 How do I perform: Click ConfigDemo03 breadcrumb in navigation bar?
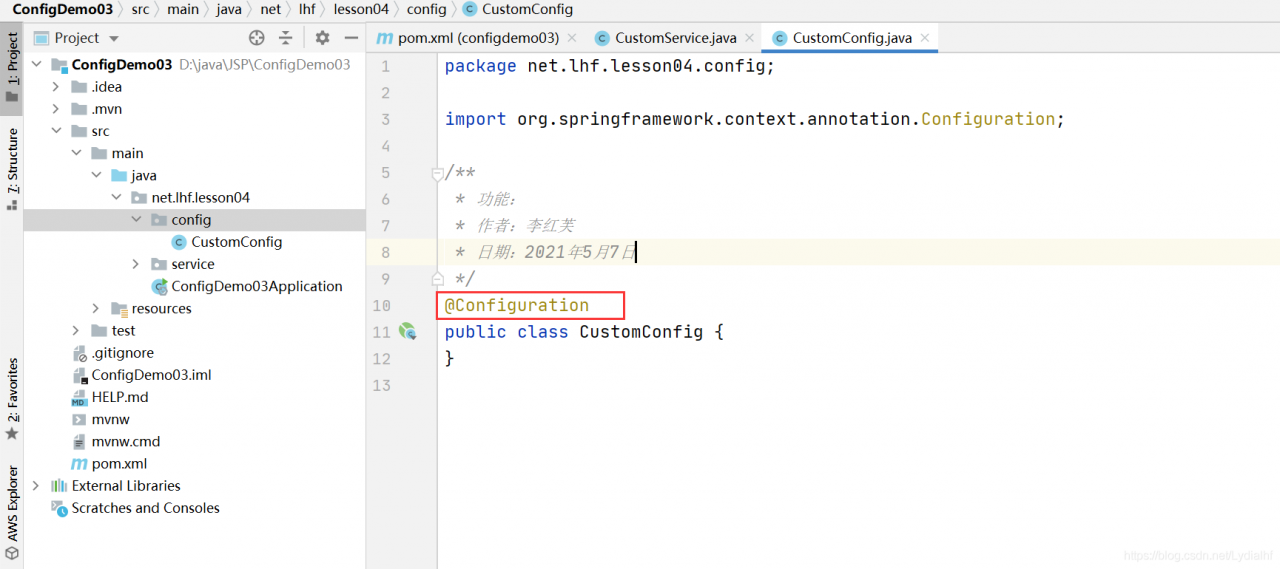pyautogui.click(x=62, y=10)
